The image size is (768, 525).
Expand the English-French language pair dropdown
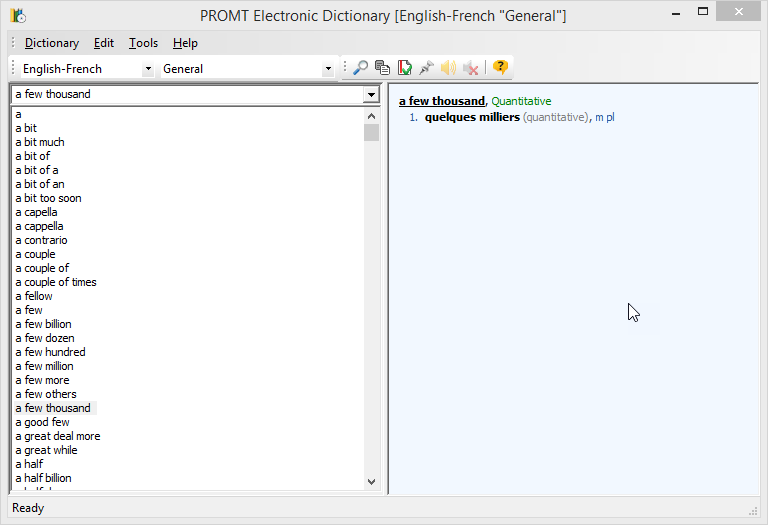coord(148,69)
